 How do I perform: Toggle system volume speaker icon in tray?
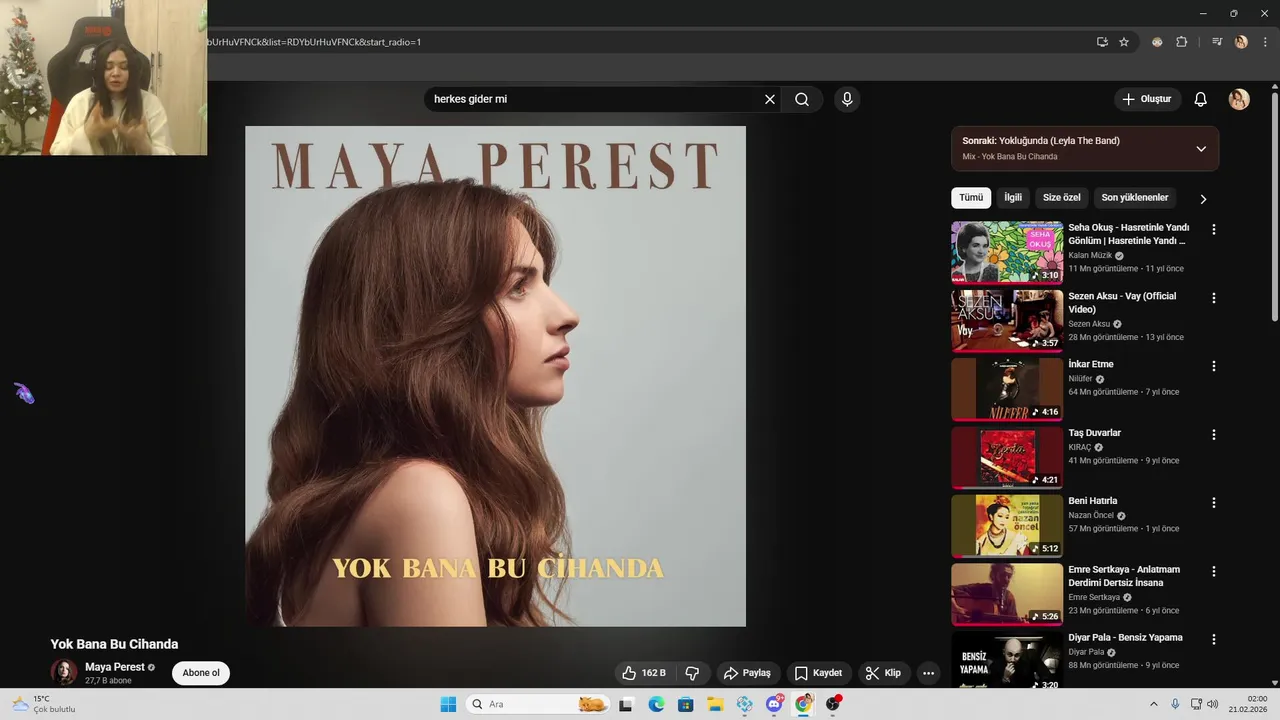1213,704
